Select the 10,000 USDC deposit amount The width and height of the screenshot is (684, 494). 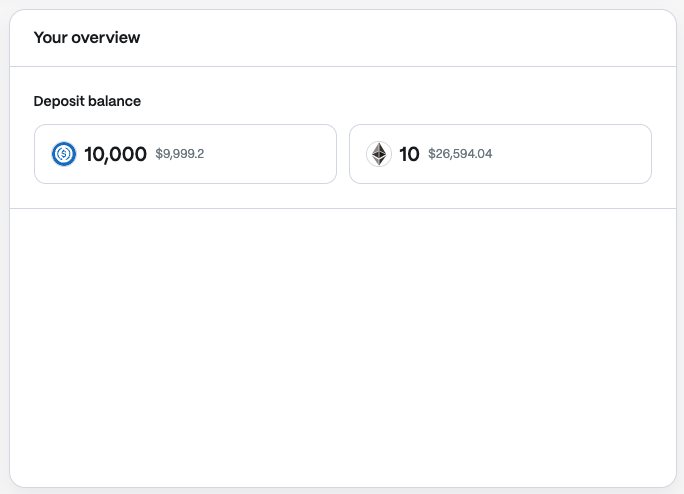click(115, 154)
